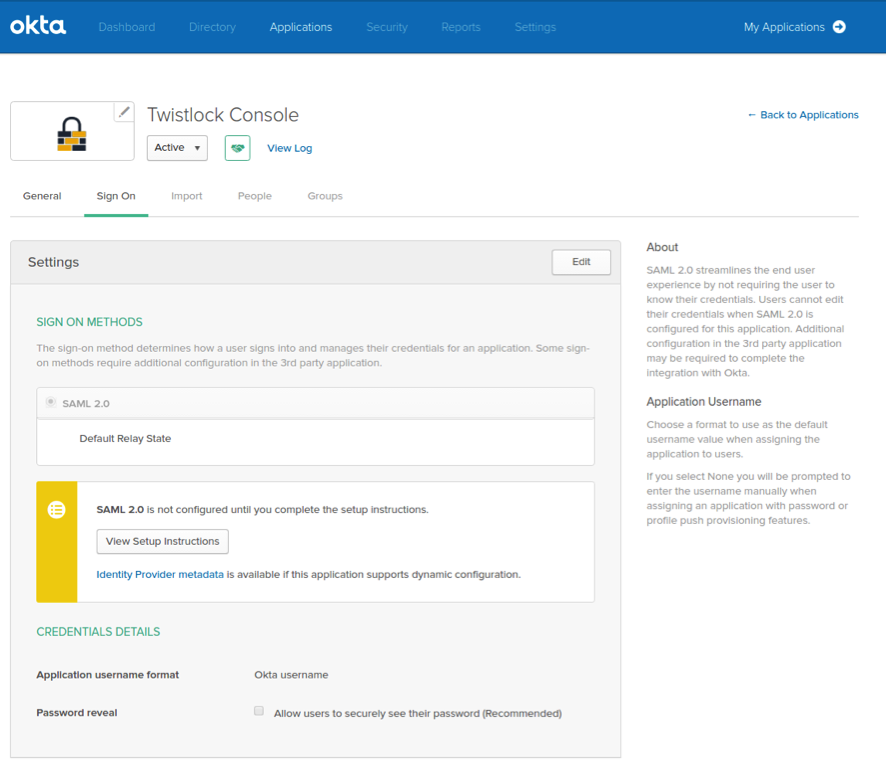
Task: Click the Settings panel heading
Action: (x=54, y=262)
